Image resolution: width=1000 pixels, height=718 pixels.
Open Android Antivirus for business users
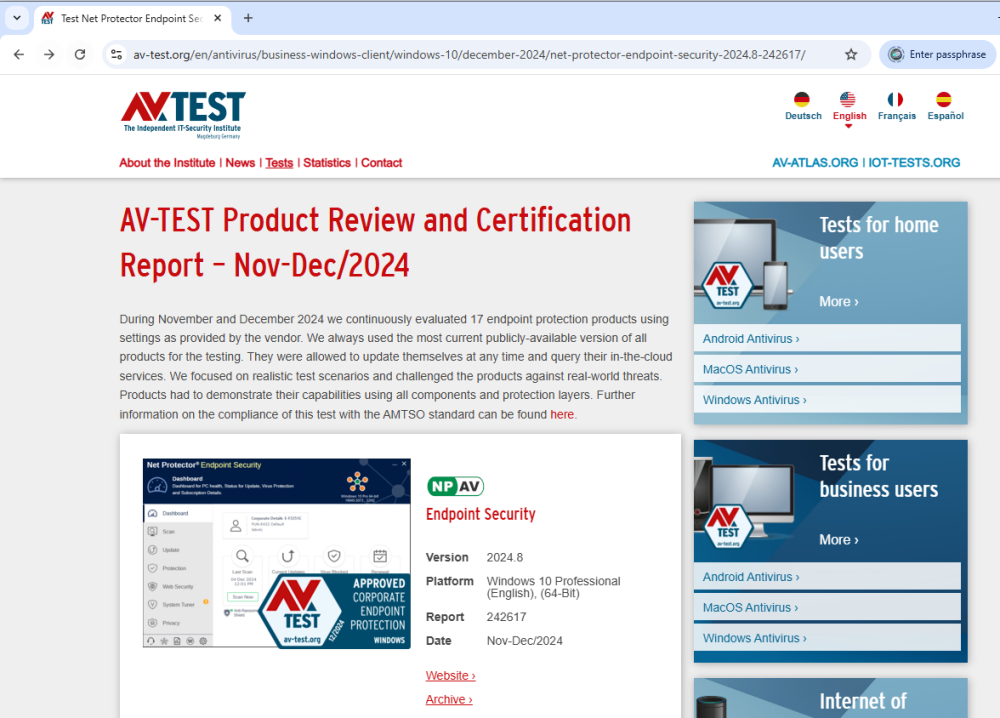(827, 577)
